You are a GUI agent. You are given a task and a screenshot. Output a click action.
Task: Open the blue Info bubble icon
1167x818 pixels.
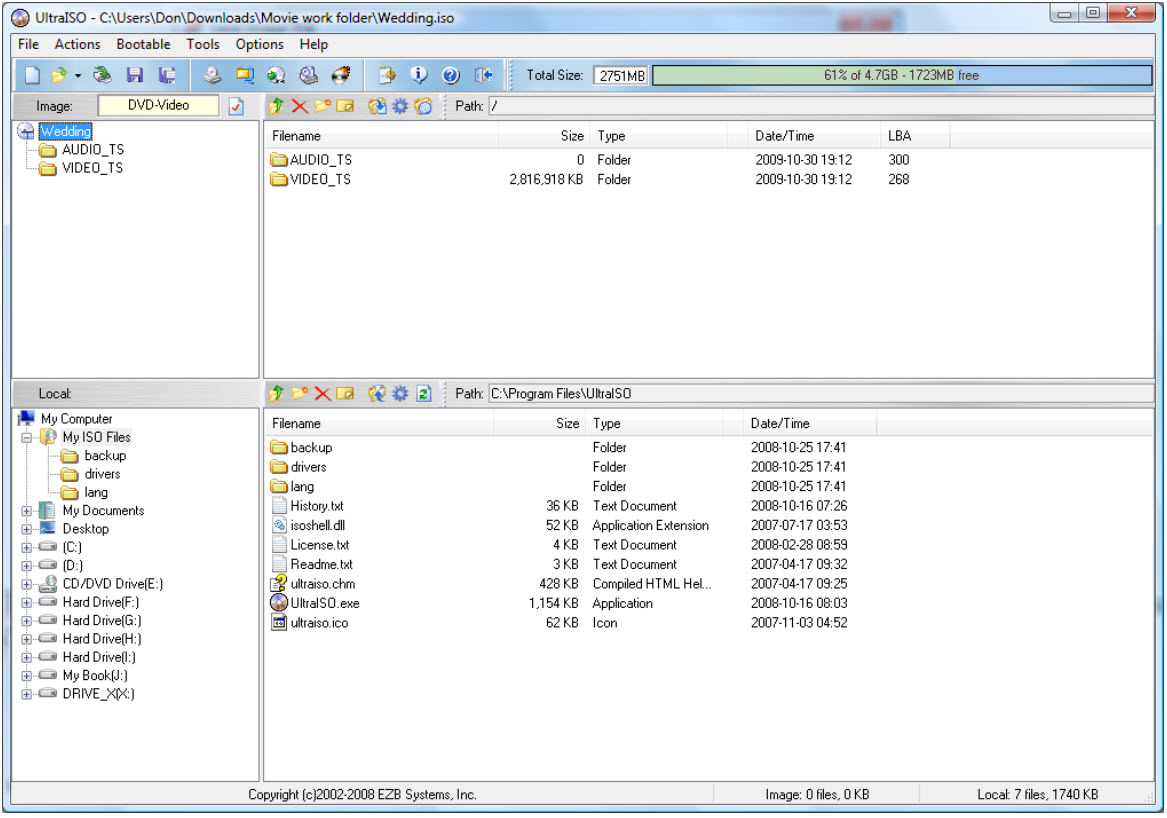[x=419, y=75]
